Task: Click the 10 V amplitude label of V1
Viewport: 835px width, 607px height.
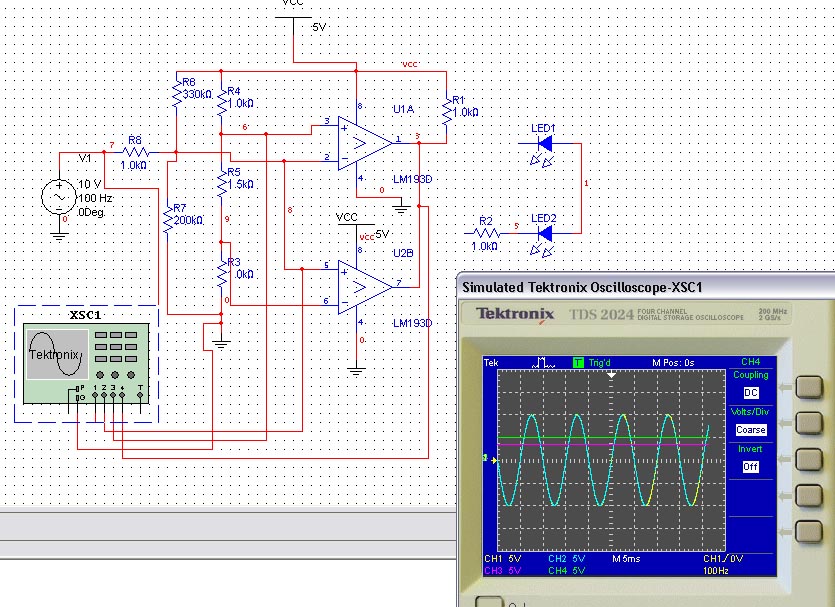Action: pyautogui.click(x=89, y=184)
